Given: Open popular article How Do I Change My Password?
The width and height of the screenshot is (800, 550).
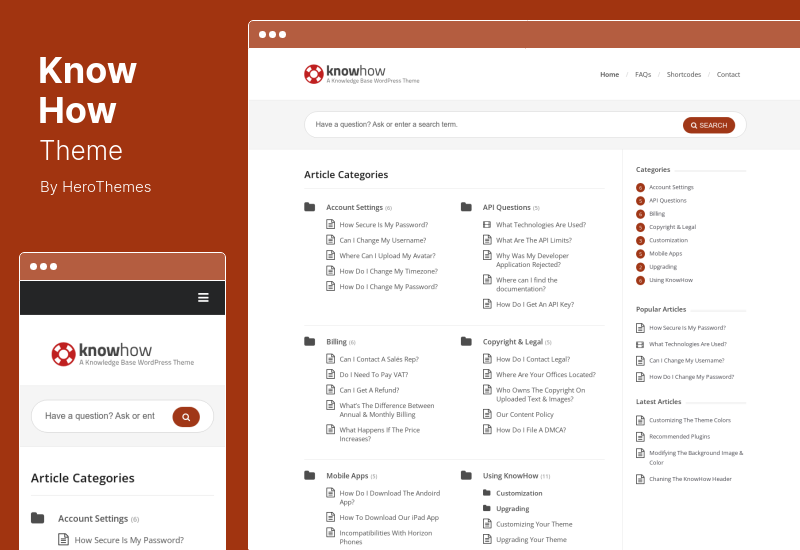Looking at the screenshot, I should pos(691,377).
